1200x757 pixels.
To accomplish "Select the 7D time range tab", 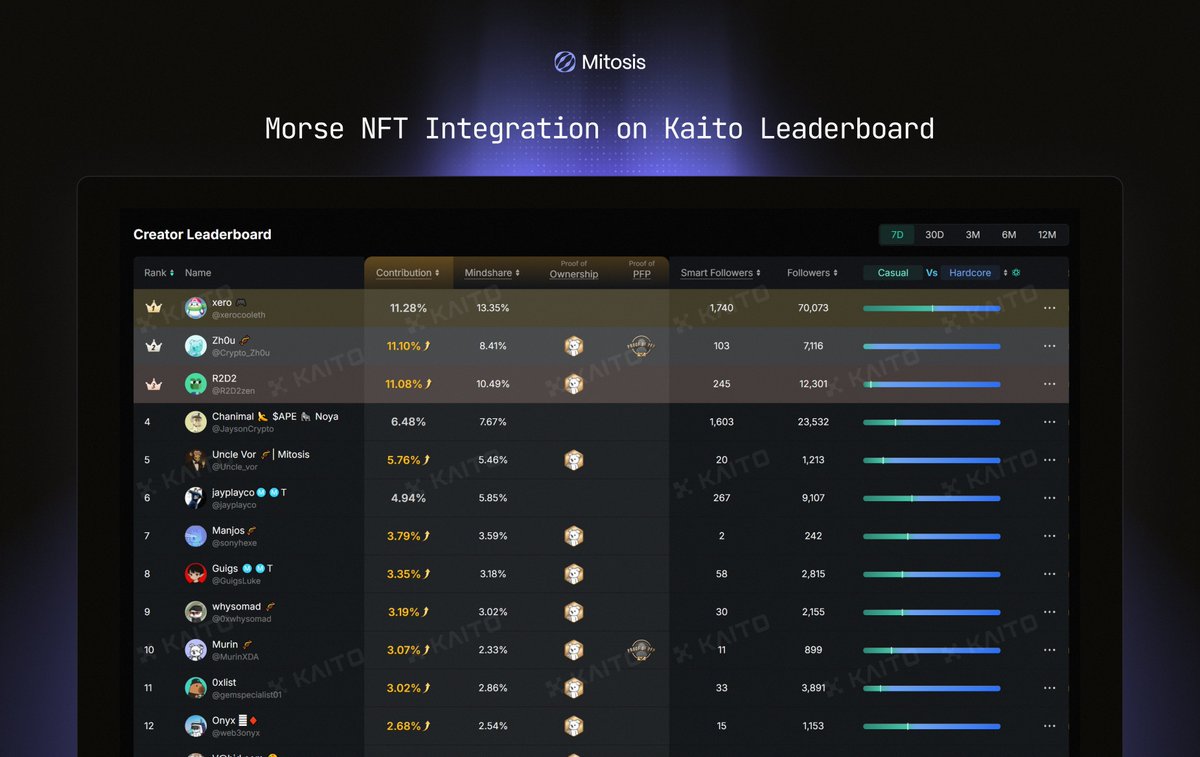I will 897,235.
